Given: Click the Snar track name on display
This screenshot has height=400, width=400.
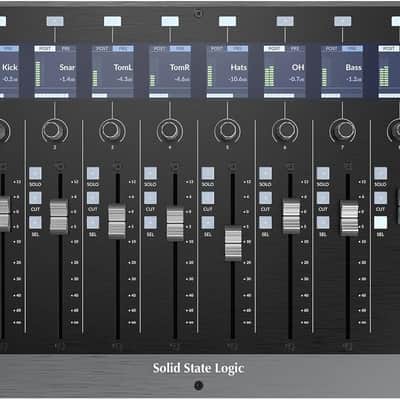Looking at the screenshot, I should point(67,67).
